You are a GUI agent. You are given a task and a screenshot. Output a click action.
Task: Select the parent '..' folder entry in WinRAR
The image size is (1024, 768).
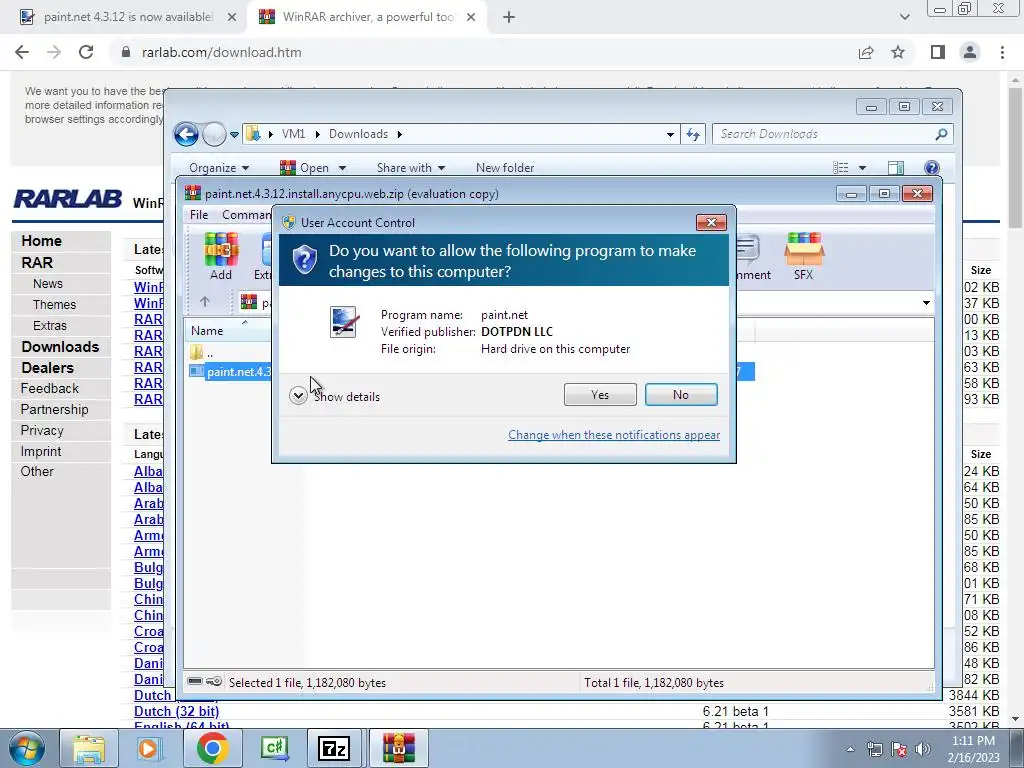[x=202, y=353]
